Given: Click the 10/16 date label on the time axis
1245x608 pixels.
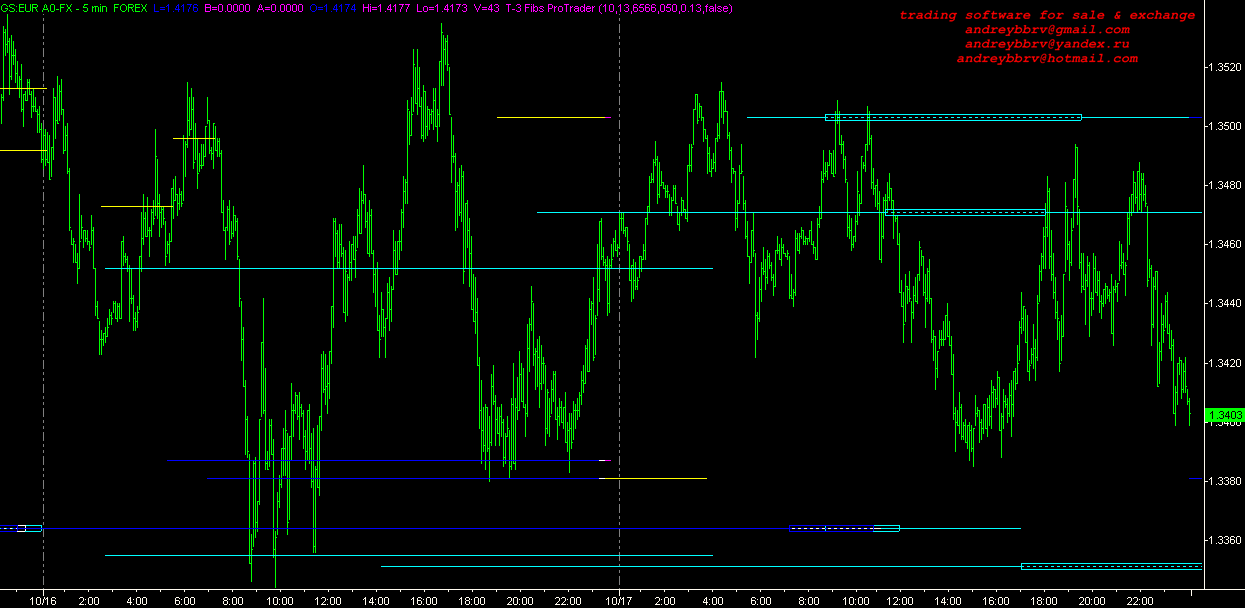Looking at the screenshot, I should [43, 600].
